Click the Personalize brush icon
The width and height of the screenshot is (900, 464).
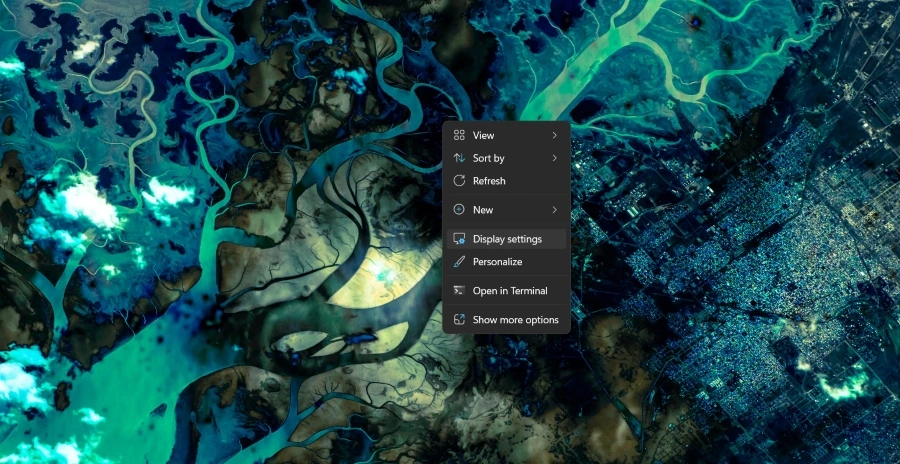(459, 262)
